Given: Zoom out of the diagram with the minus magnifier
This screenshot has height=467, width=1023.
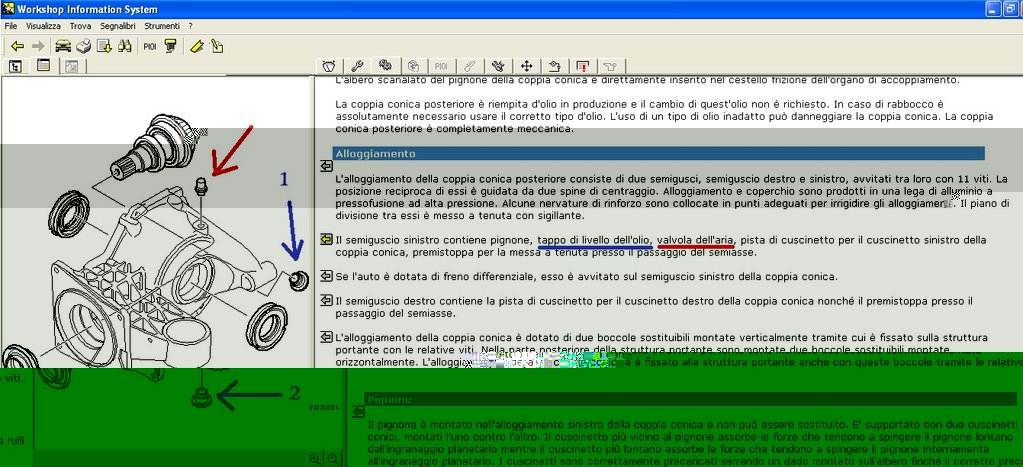Looking at the screenshot, I should pyautogui.click(x=333, y=459).
